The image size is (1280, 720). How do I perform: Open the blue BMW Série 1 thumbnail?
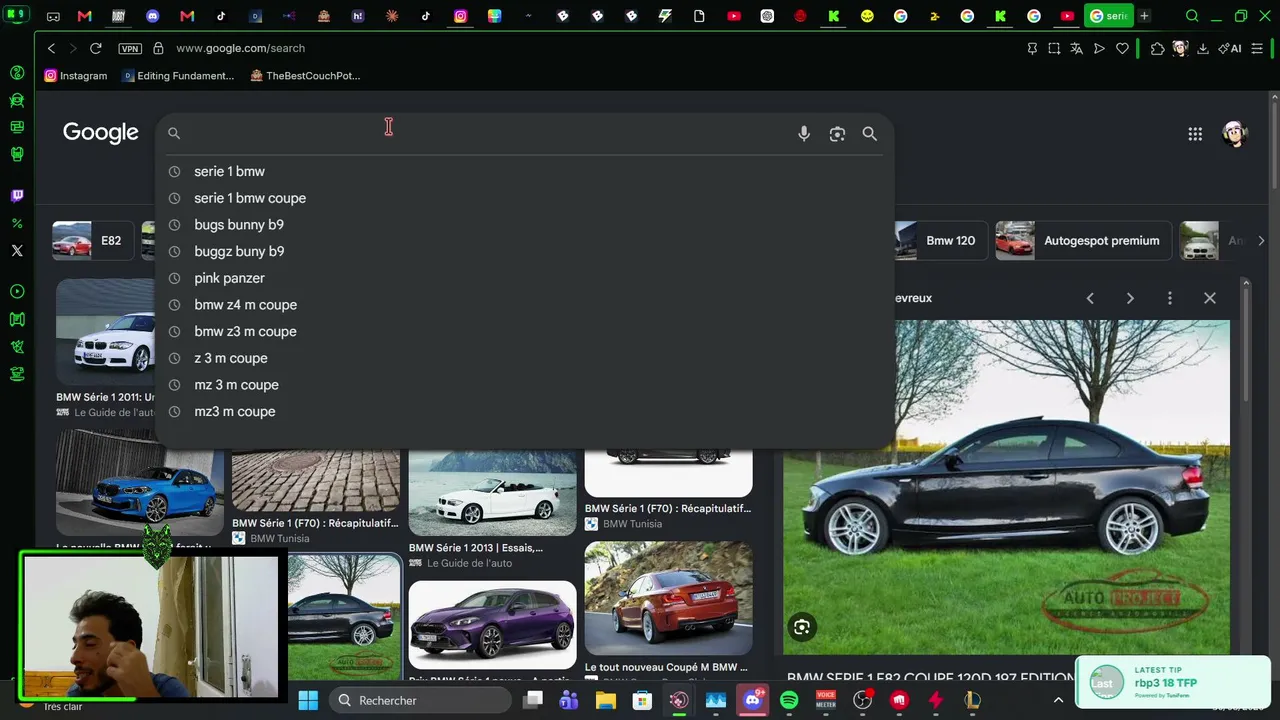pos(140,484)
